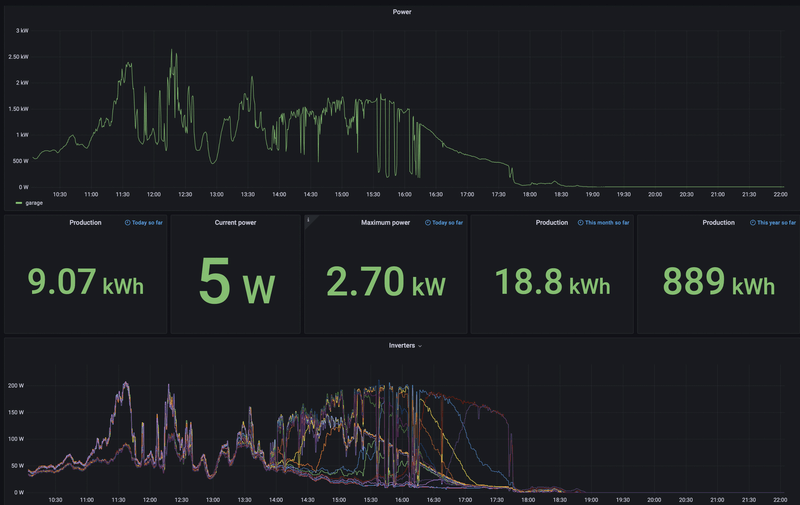The width and height of the screenshot is (800, 505).
Task: Toggle the garage series via its legend label
Action: pos(34,203)
